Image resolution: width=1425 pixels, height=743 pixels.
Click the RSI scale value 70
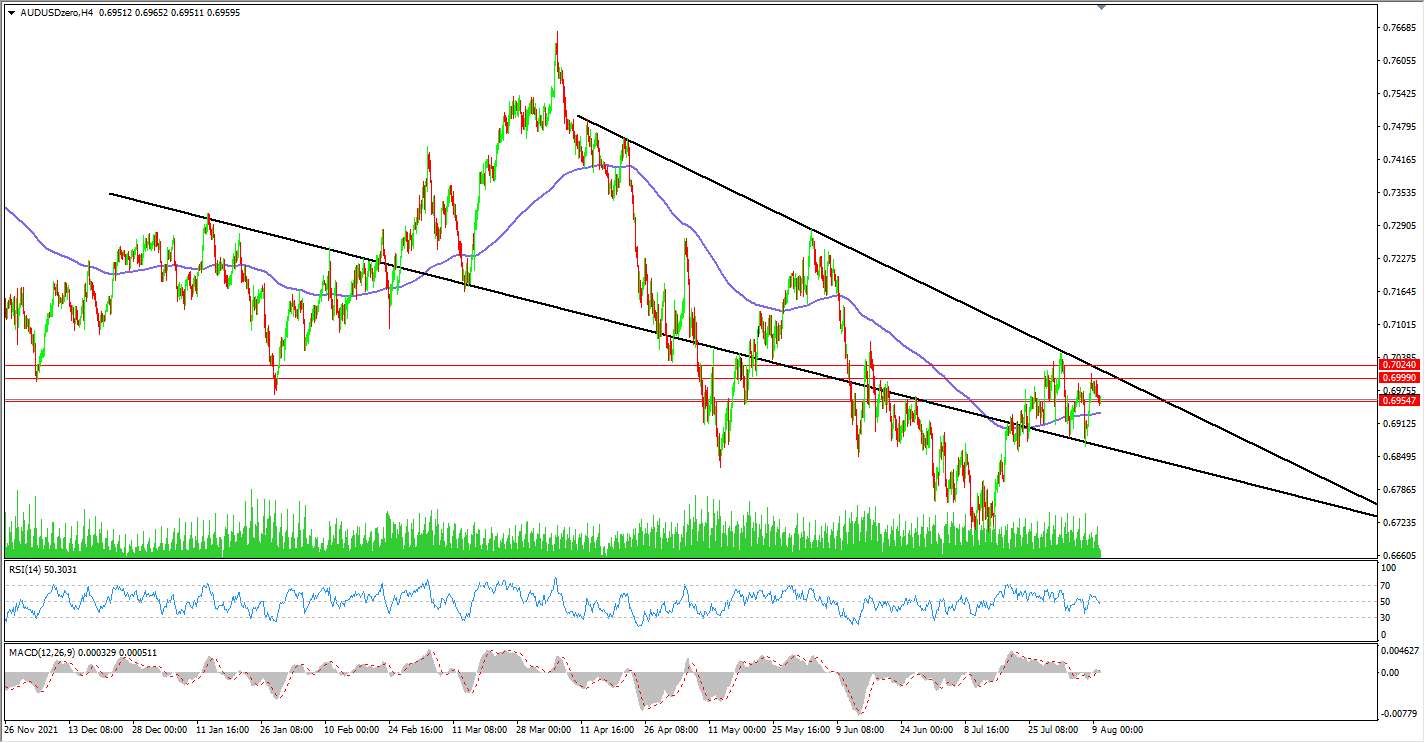[1385, 585]
